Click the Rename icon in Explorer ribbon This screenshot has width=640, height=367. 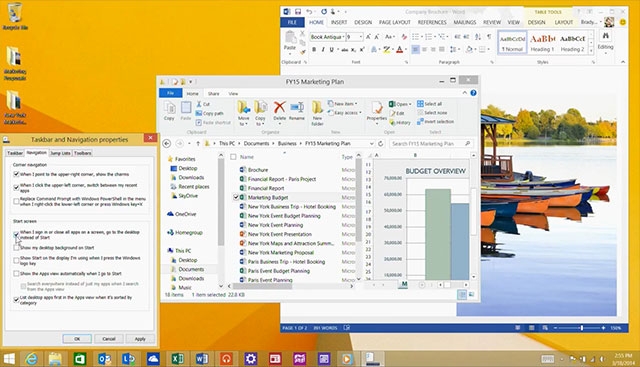[x=297, y=111]
